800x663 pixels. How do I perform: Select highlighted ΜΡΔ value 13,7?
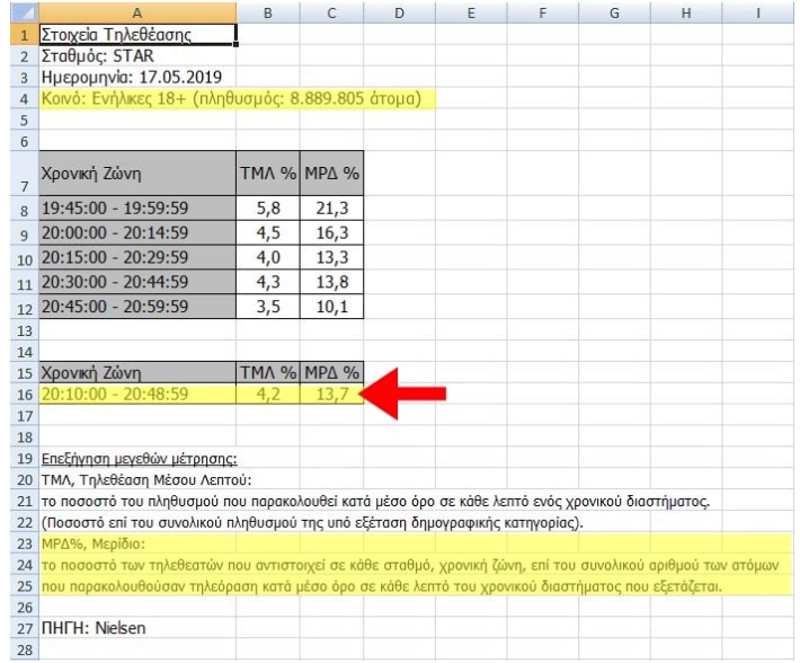332,394
